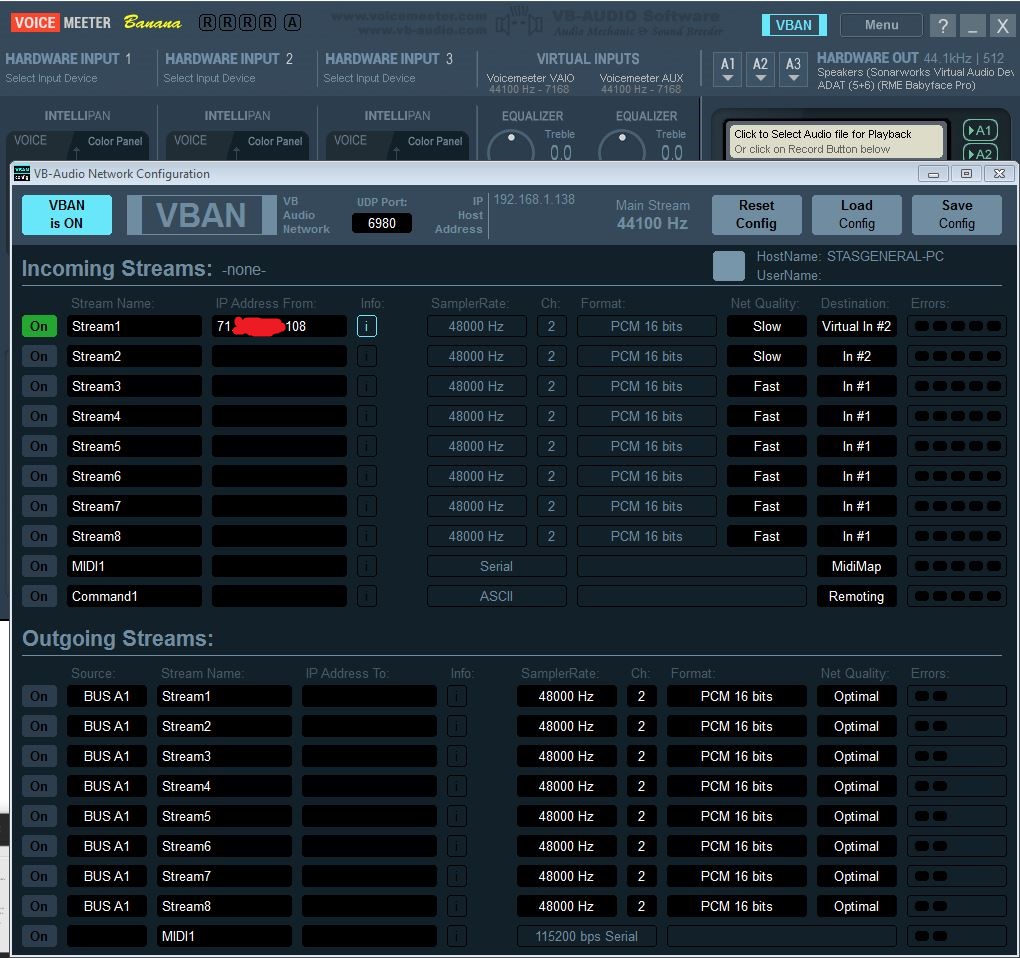Open the A2 hardware out dropdown
This screenshot has height=958, width=1020.
(760, 69)
